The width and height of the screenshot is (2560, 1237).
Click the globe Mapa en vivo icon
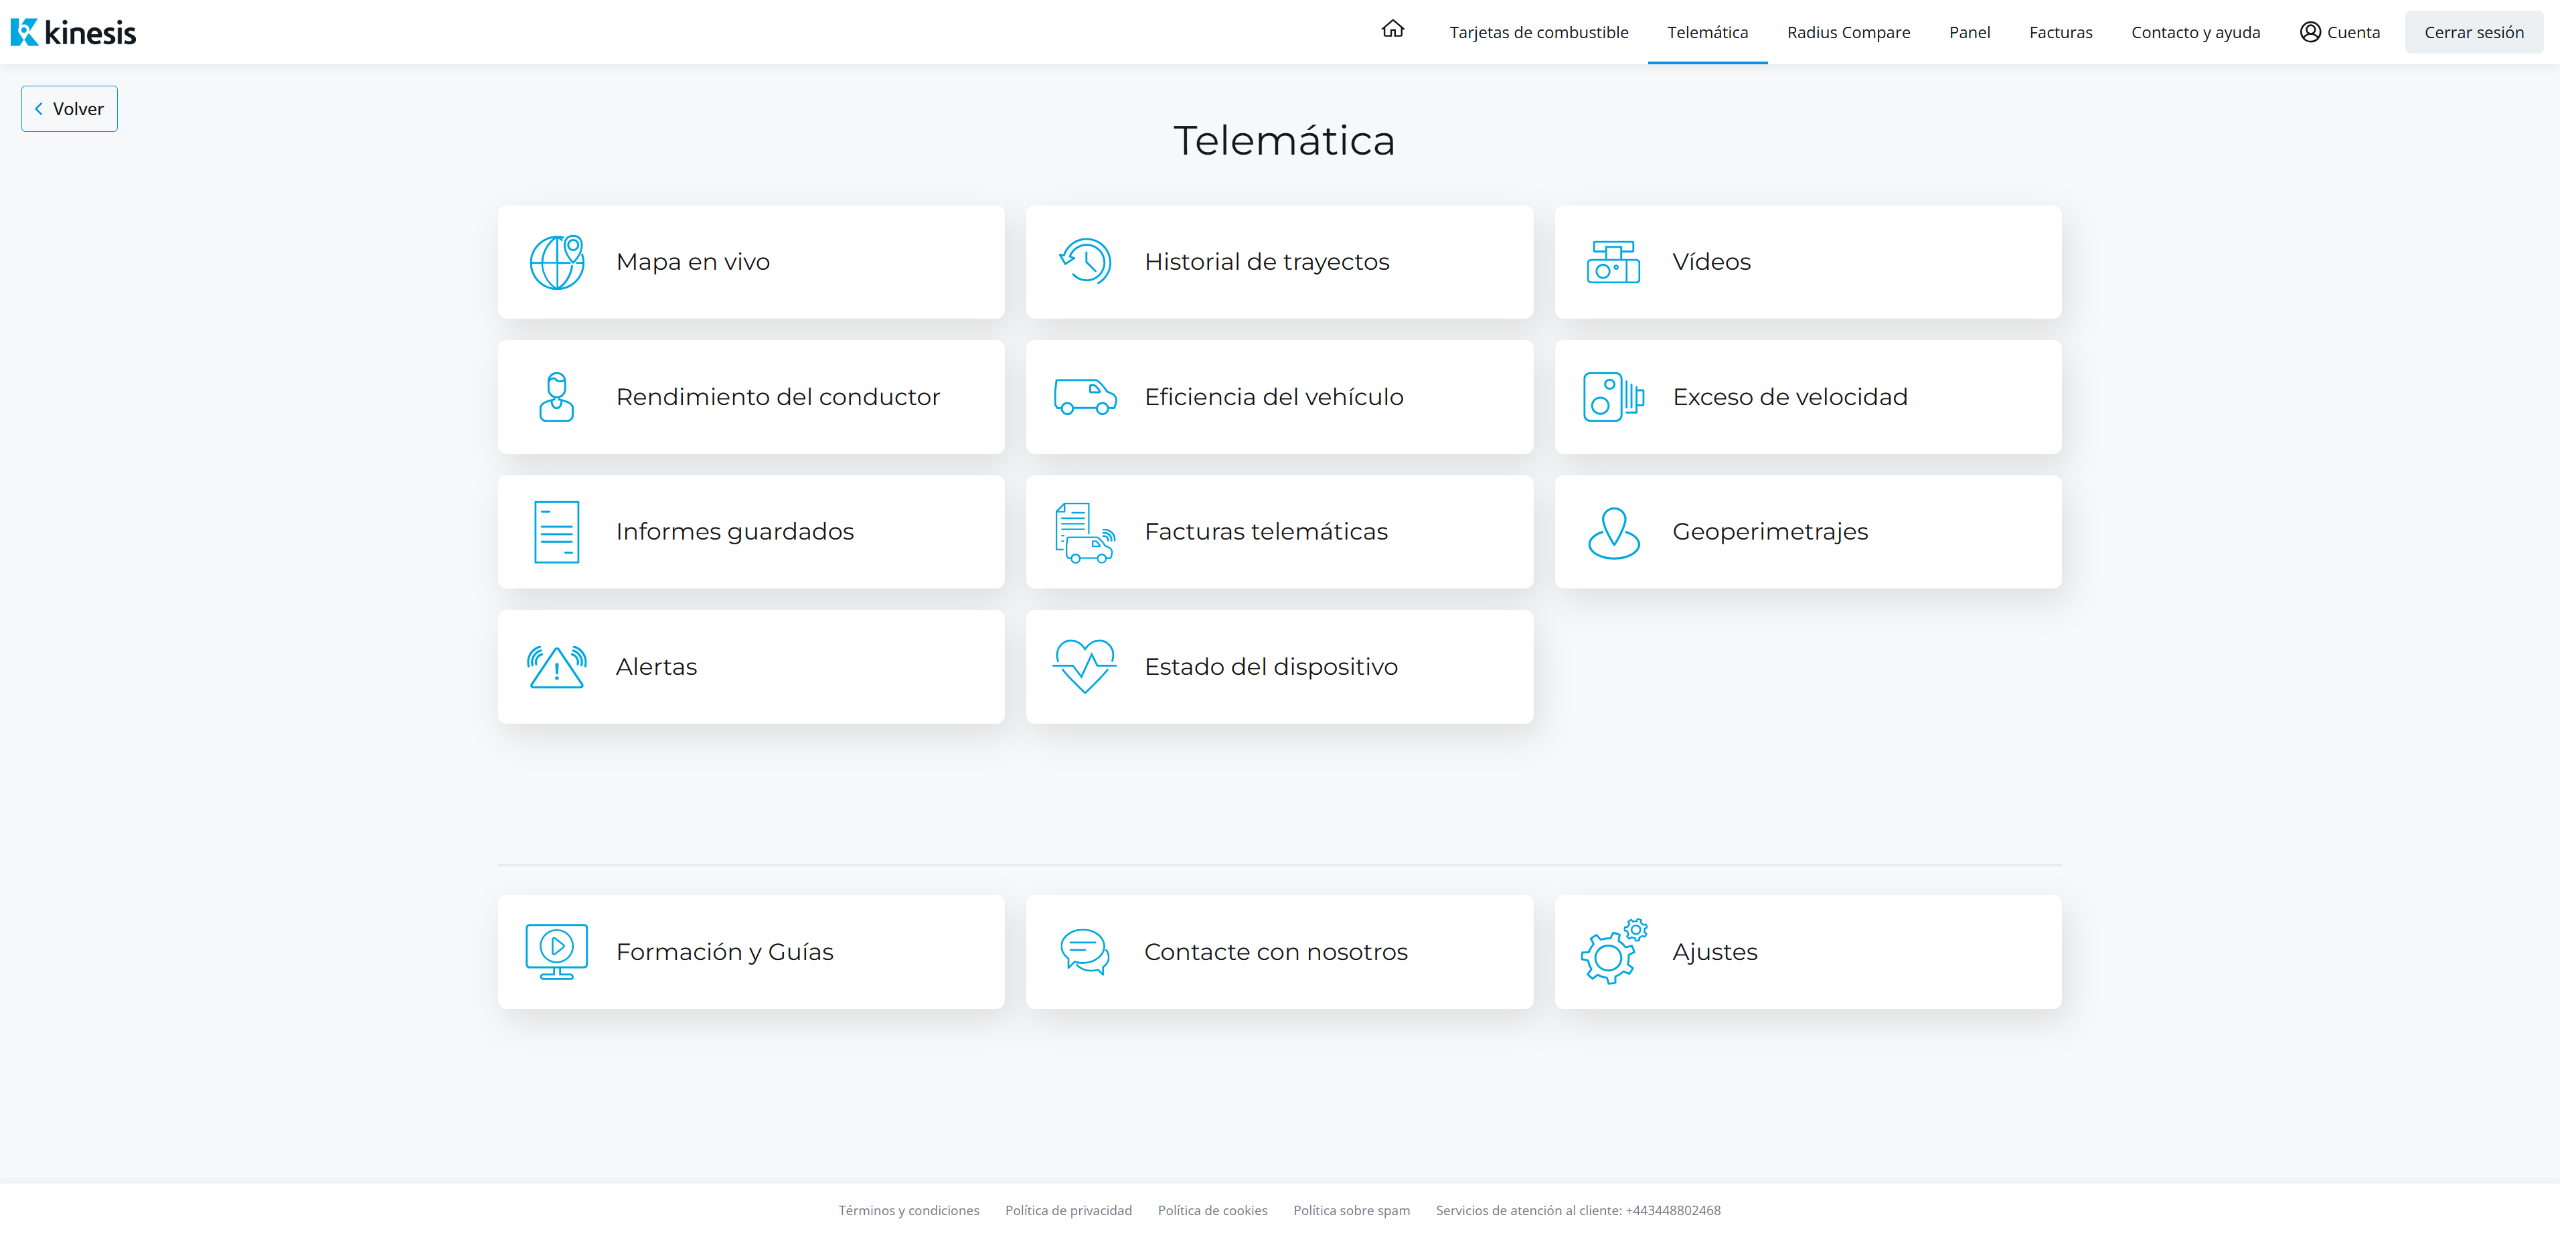(x=557, y=262)
